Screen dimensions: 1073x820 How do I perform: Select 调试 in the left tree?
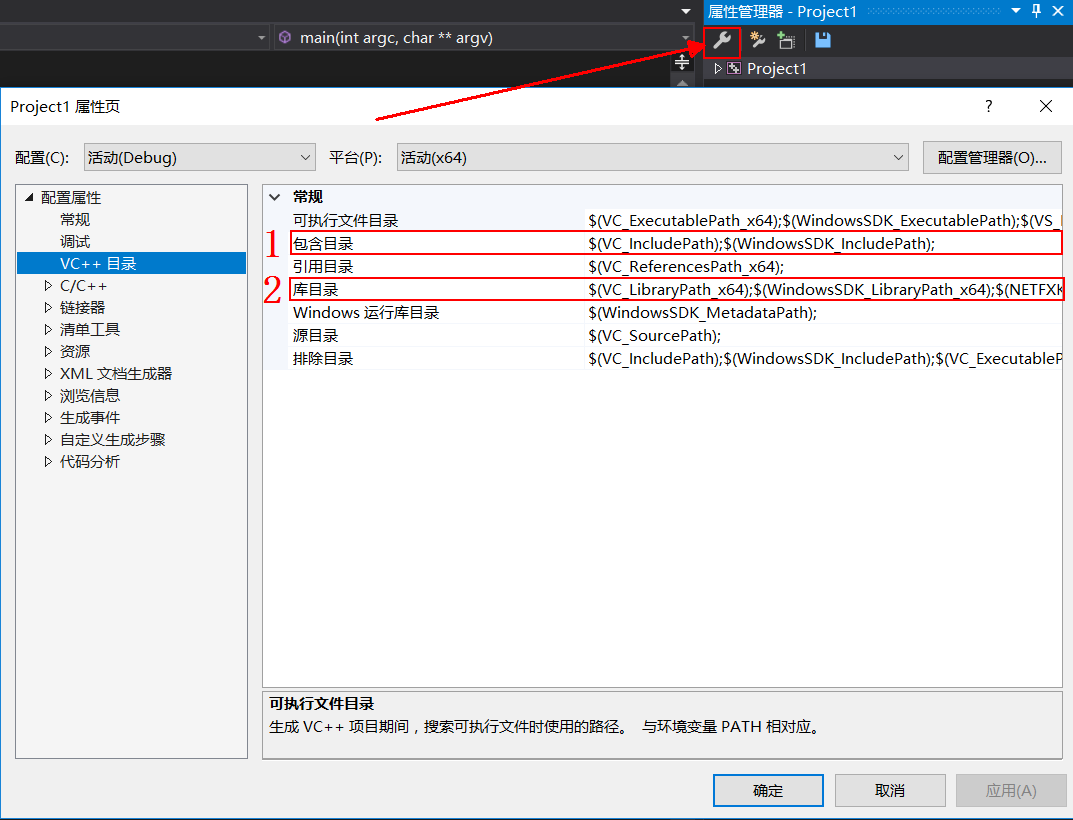coord(75,242)
